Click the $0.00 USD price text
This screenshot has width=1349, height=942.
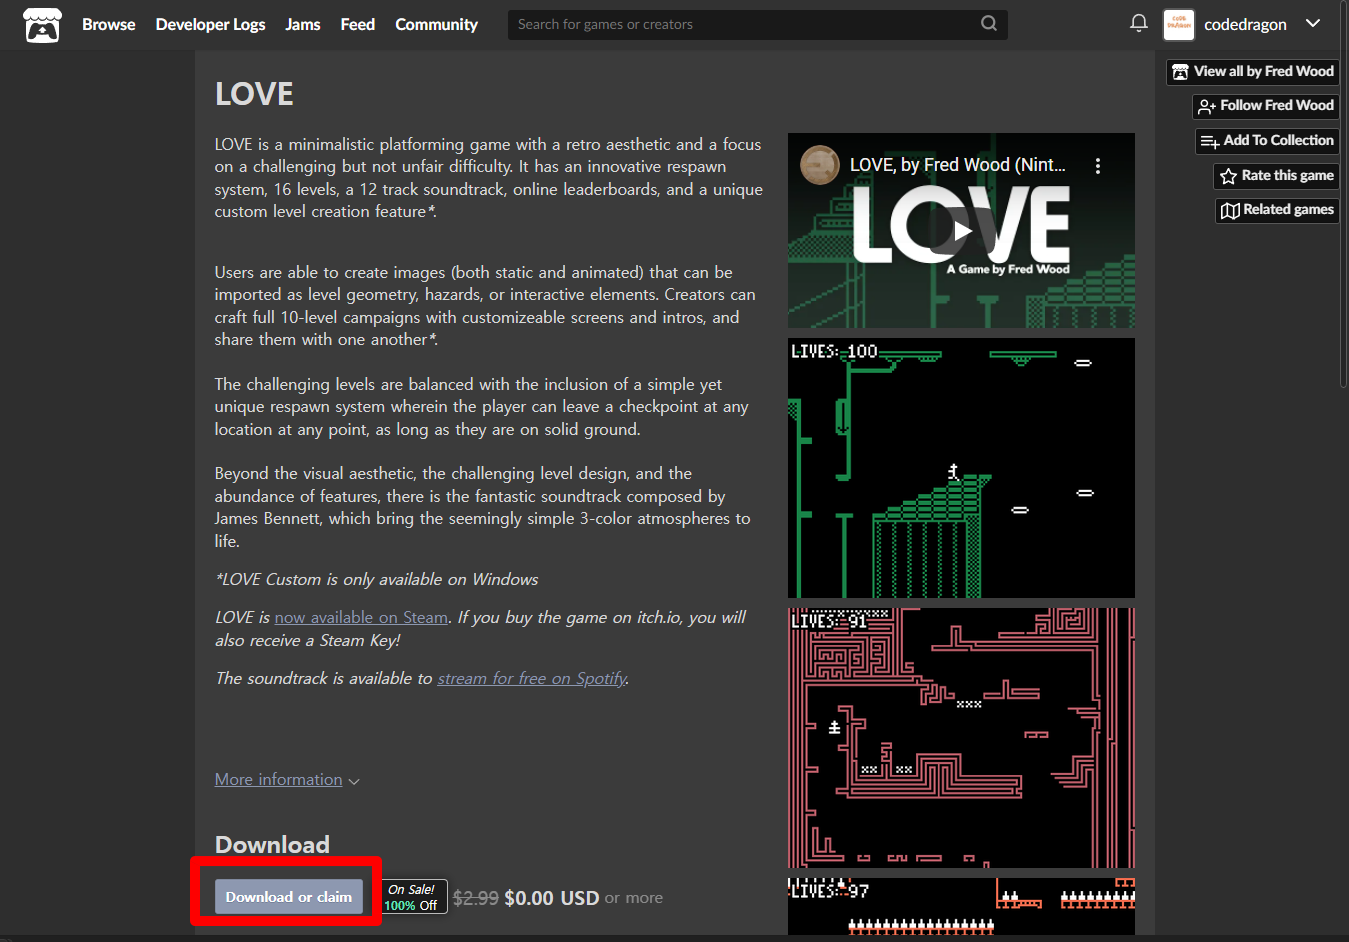coord(552,898)
